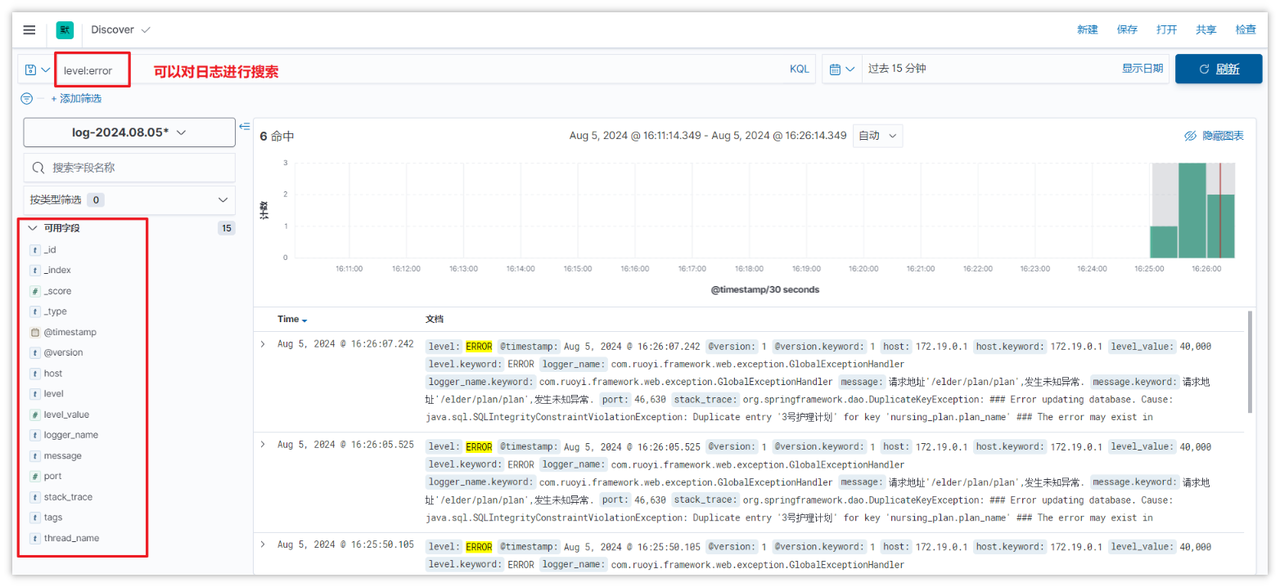This screenshot has width=1280, height=587.
Task: Open the log-2024.08.05* index pattern dropdown
Action: [129, 132]
